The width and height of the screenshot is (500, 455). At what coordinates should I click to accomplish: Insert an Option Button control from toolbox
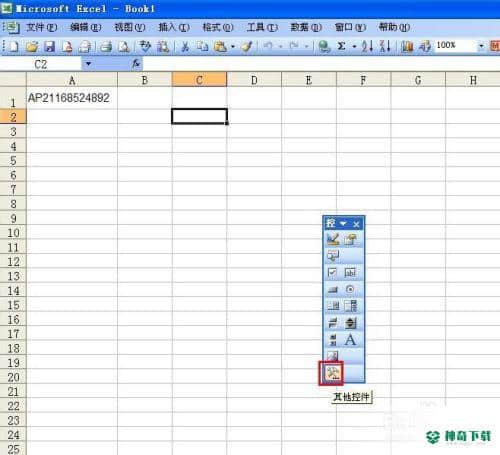[350, 289]
